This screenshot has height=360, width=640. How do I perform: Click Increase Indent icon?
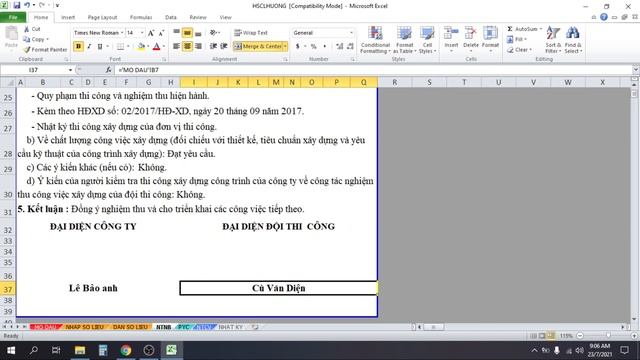224,47
